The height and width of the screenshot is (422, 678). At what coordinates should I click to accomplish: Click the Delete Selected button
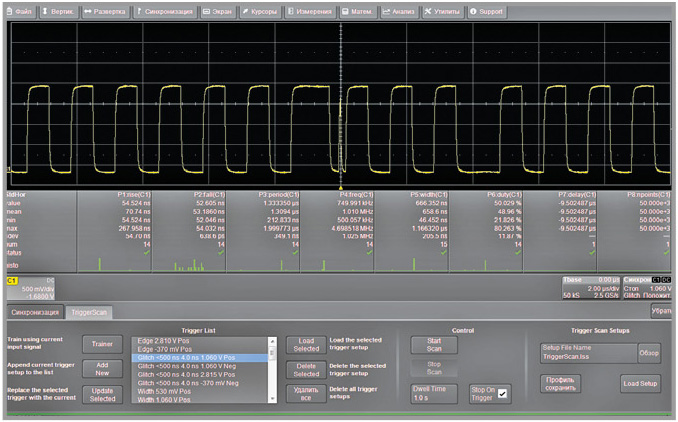[306, 368]
